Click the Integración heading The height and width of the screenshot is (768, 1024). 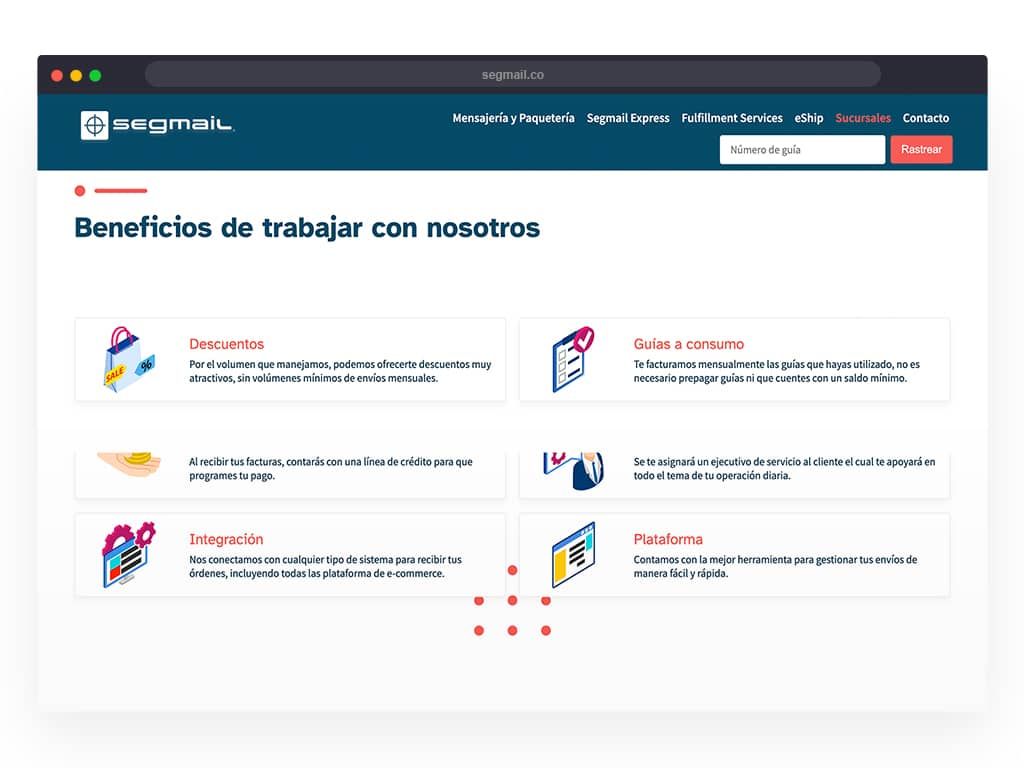pyautogui.click(x=226, y=539)
